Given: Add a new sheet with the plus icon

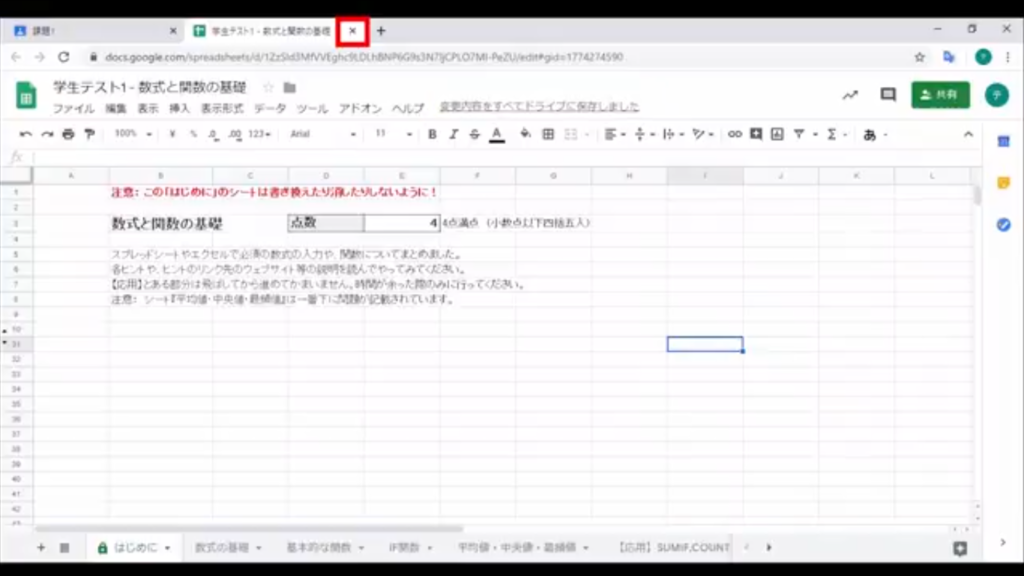Looking at the screenshot, I should click(41, 547).
